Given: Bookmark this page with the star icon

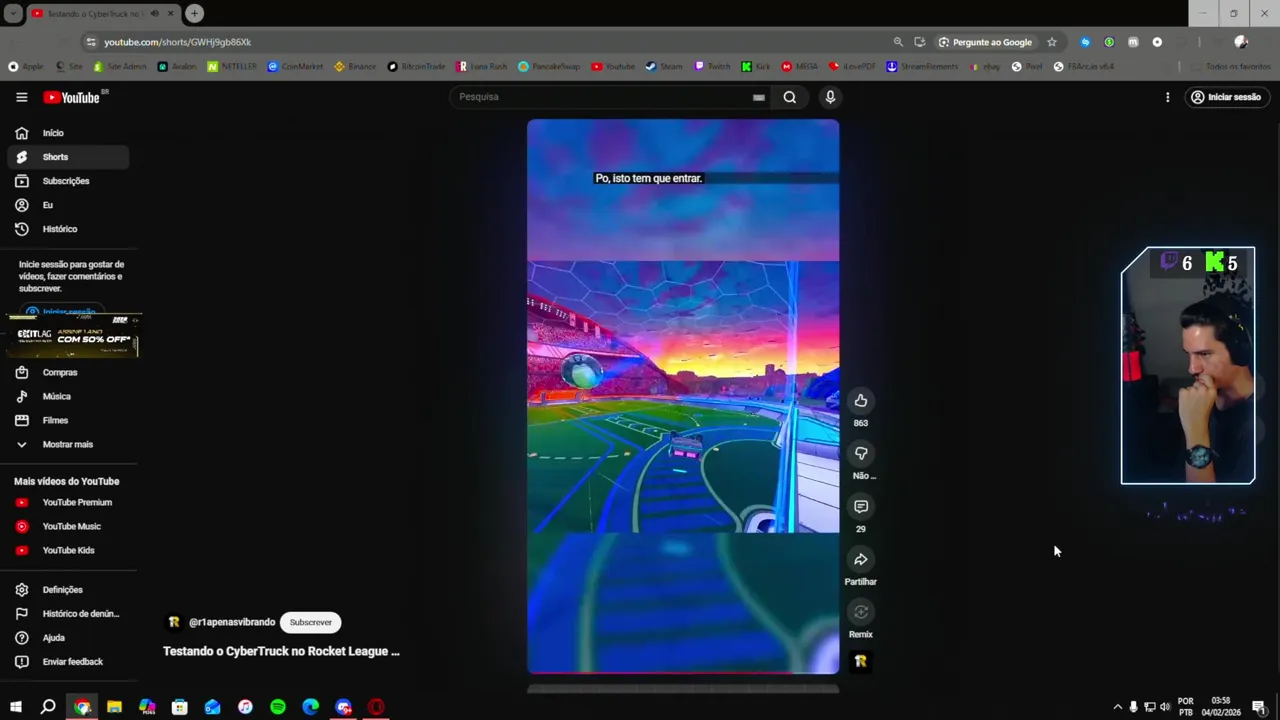Looking at the screenshot, I should click(1052, 42).
